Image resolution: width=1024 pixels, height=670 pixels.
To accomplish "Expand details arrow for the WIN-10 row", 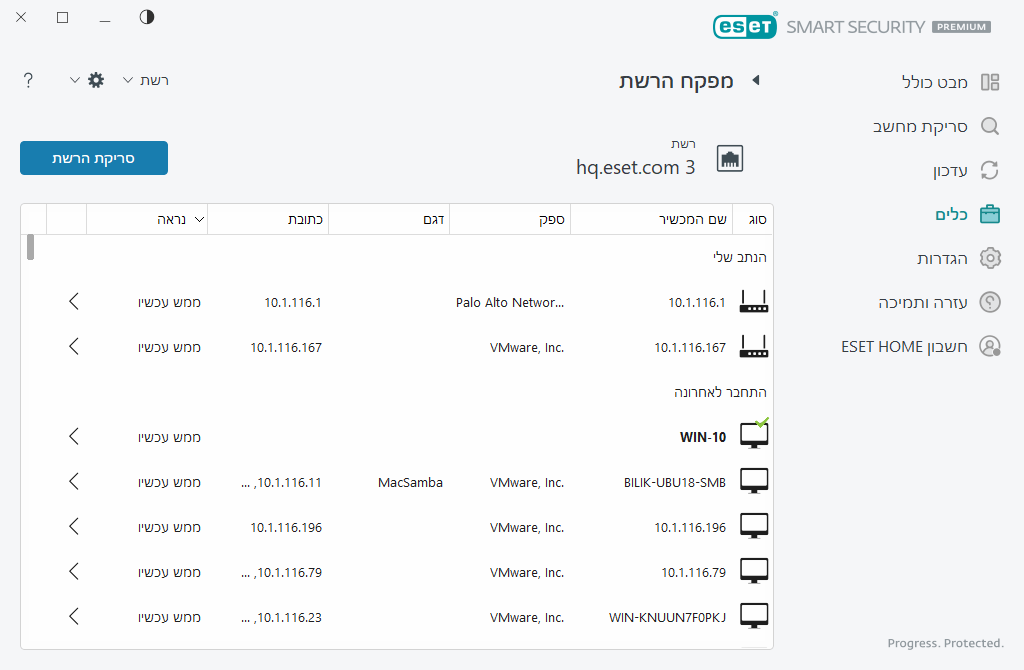I will click(74, 437).
